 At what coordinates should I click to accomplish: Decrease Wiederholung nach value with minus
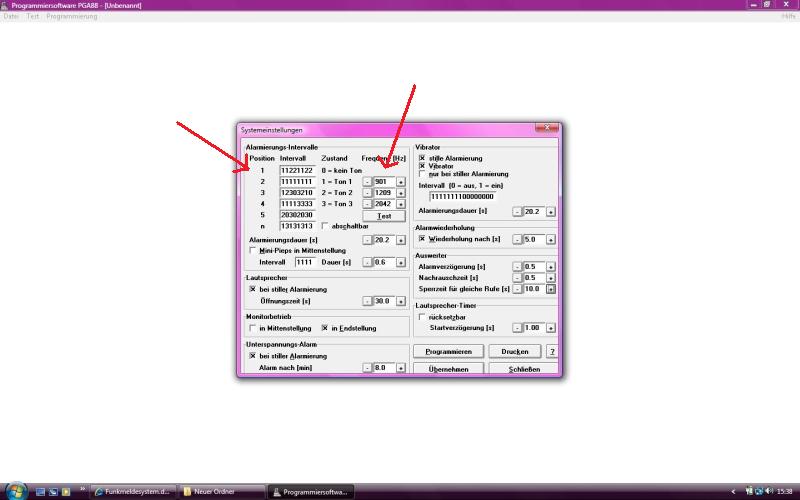pos(516,240)
